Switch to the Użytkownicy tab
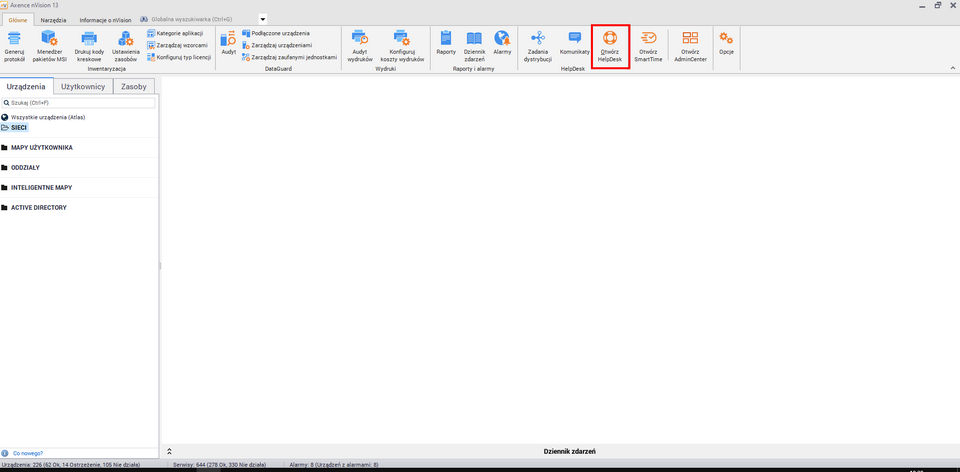Image resolution: width=960 pixels, height=472 pixels. pyautogui.click(x=84, y=87)
